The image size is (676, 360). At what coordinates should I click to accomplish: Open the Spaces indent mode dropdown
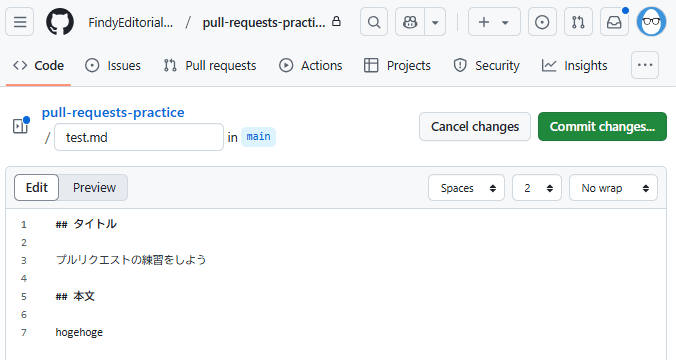(466, 188)
